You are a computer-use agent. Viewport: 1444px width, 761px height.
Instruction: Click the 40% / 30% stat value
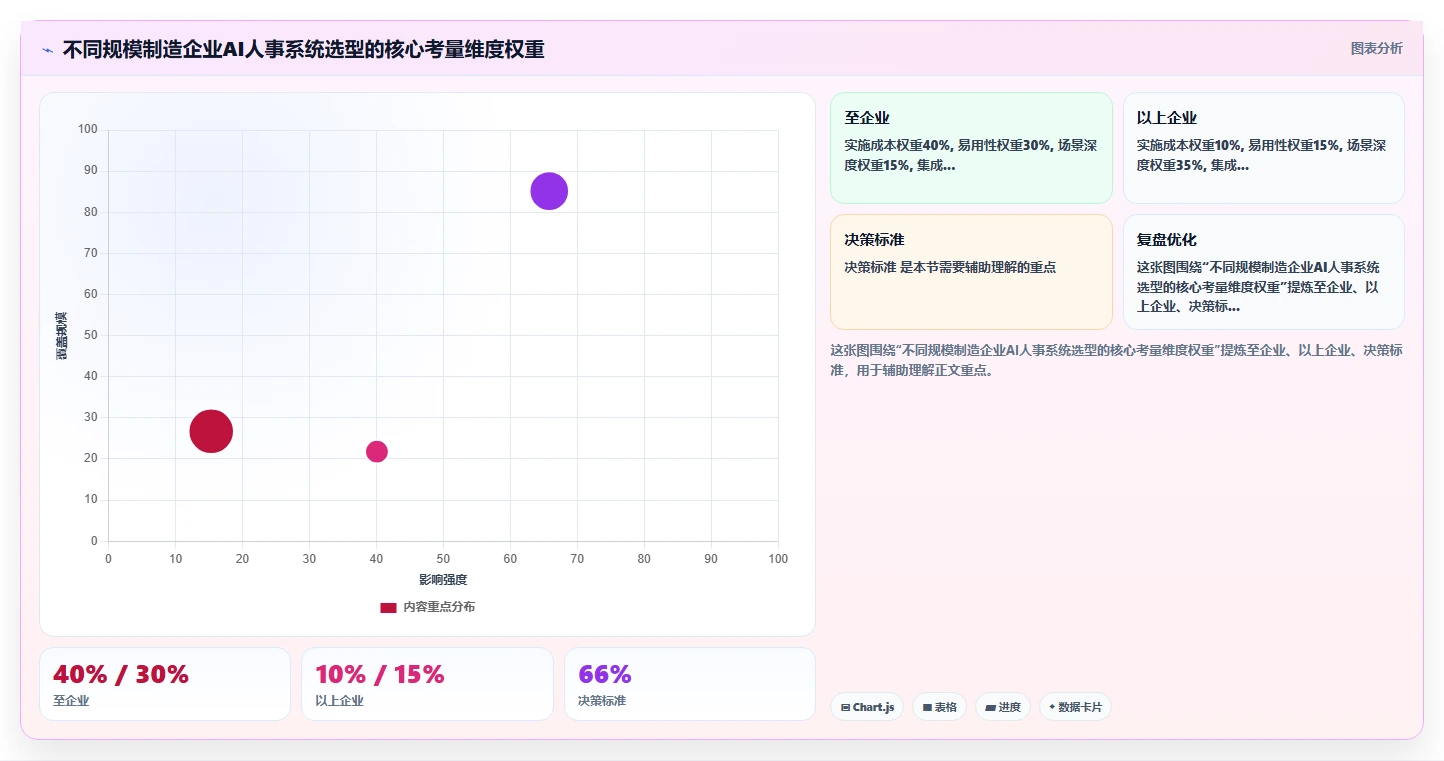(x=121, y=674)
